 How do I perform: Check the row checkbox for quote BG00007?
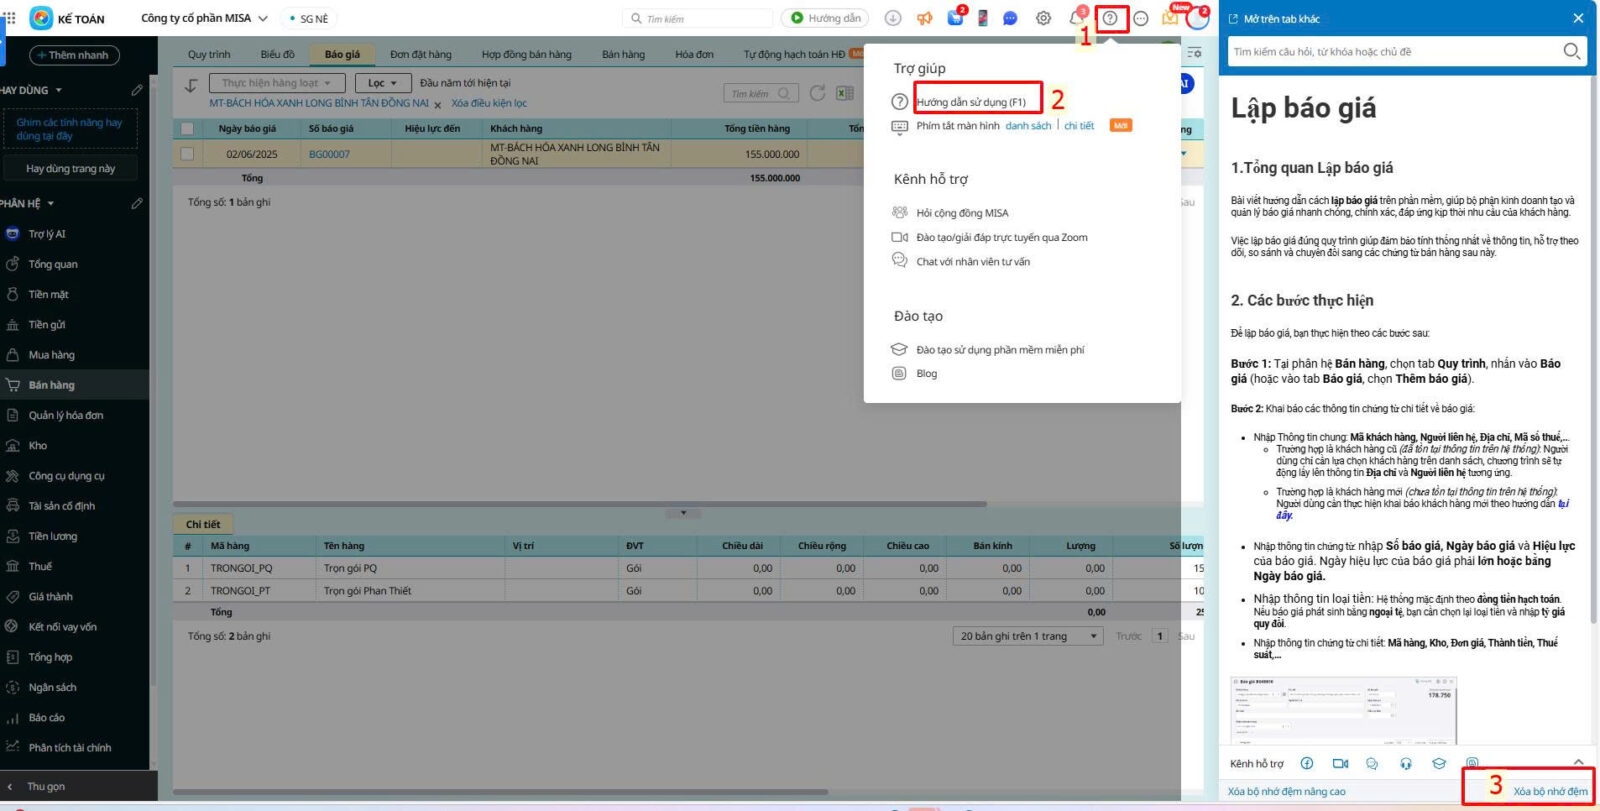pyautogui.click(x=187, y=154)
